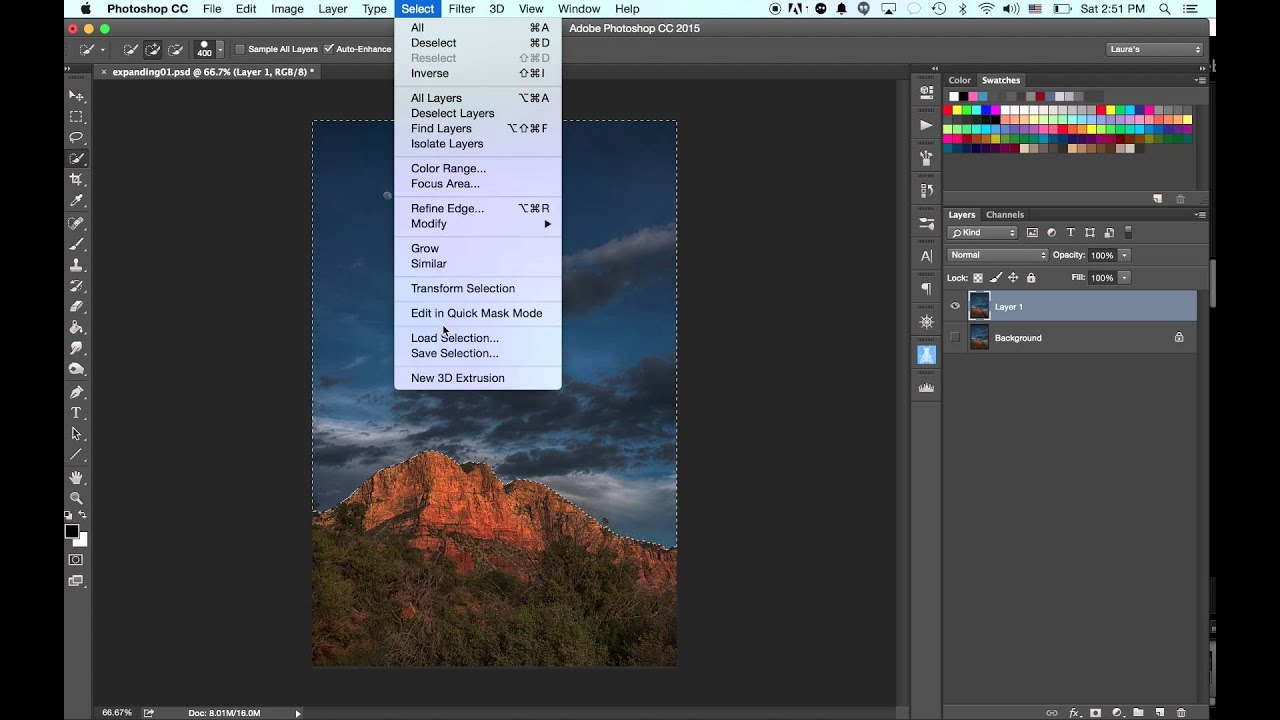
Task: Open the Fill slider dropdown arrow
Action: [x=1125, y=278]
